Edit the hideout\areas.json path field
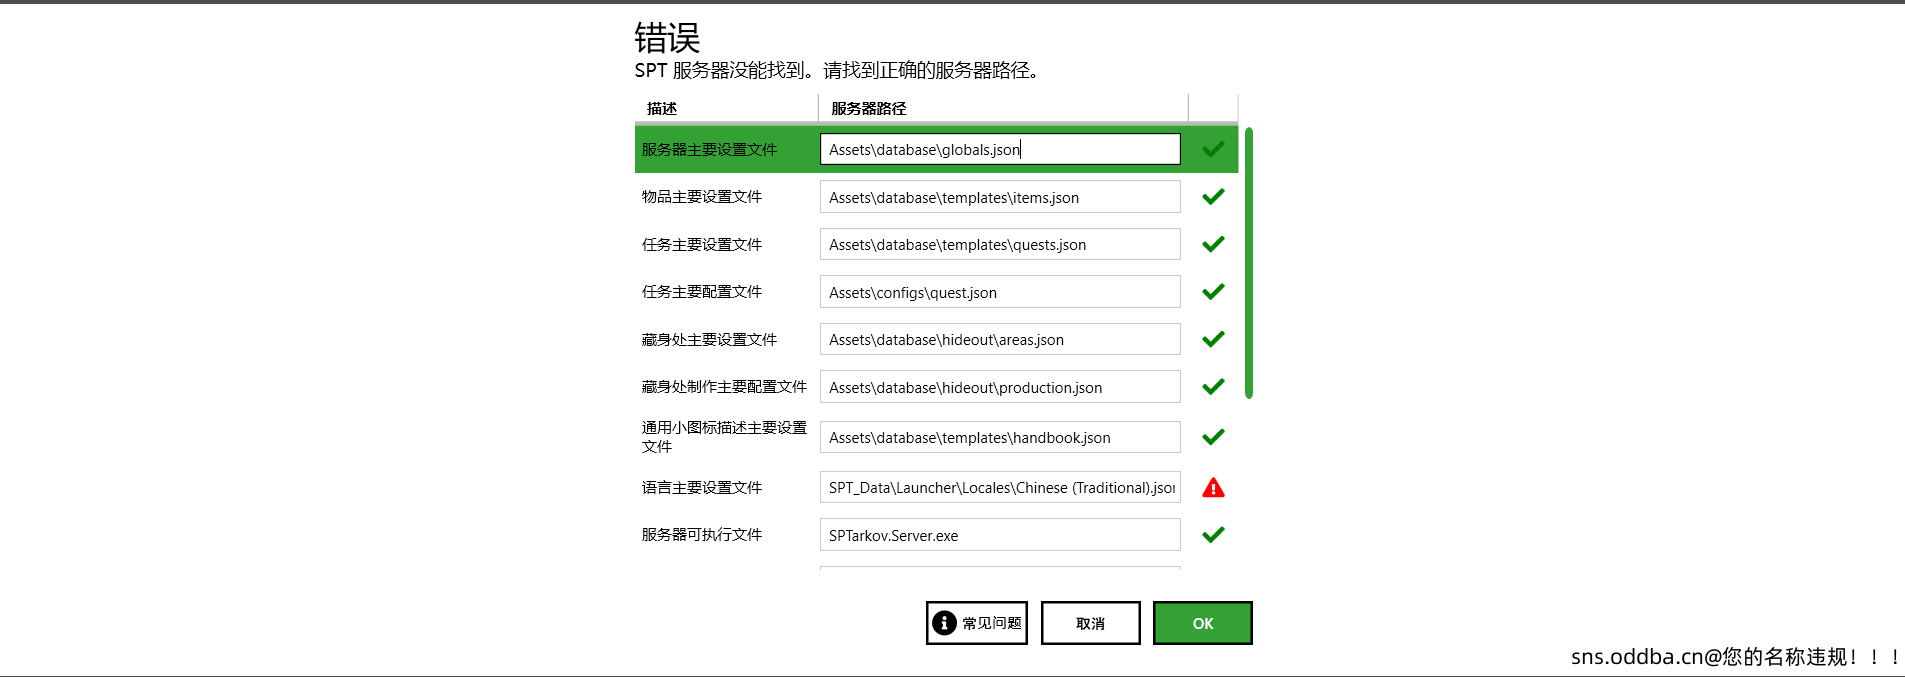This screenshot has height=677, width=1905. 1000,339
